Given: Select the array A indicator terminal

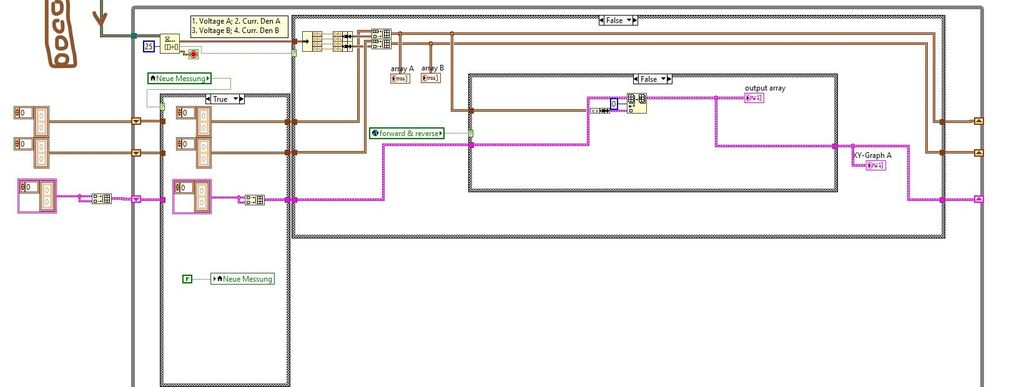Looking at the screenshot, I should (400, 78).
